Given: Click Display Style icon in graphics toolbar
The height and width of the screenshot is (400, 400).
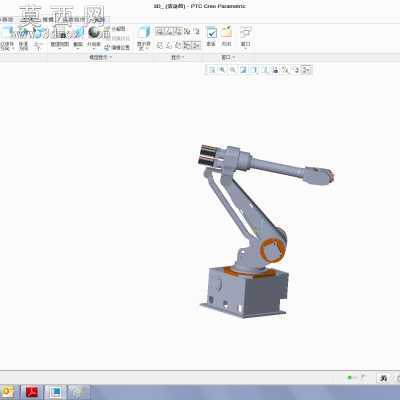Looking at the screenshot, I should 254,69.
